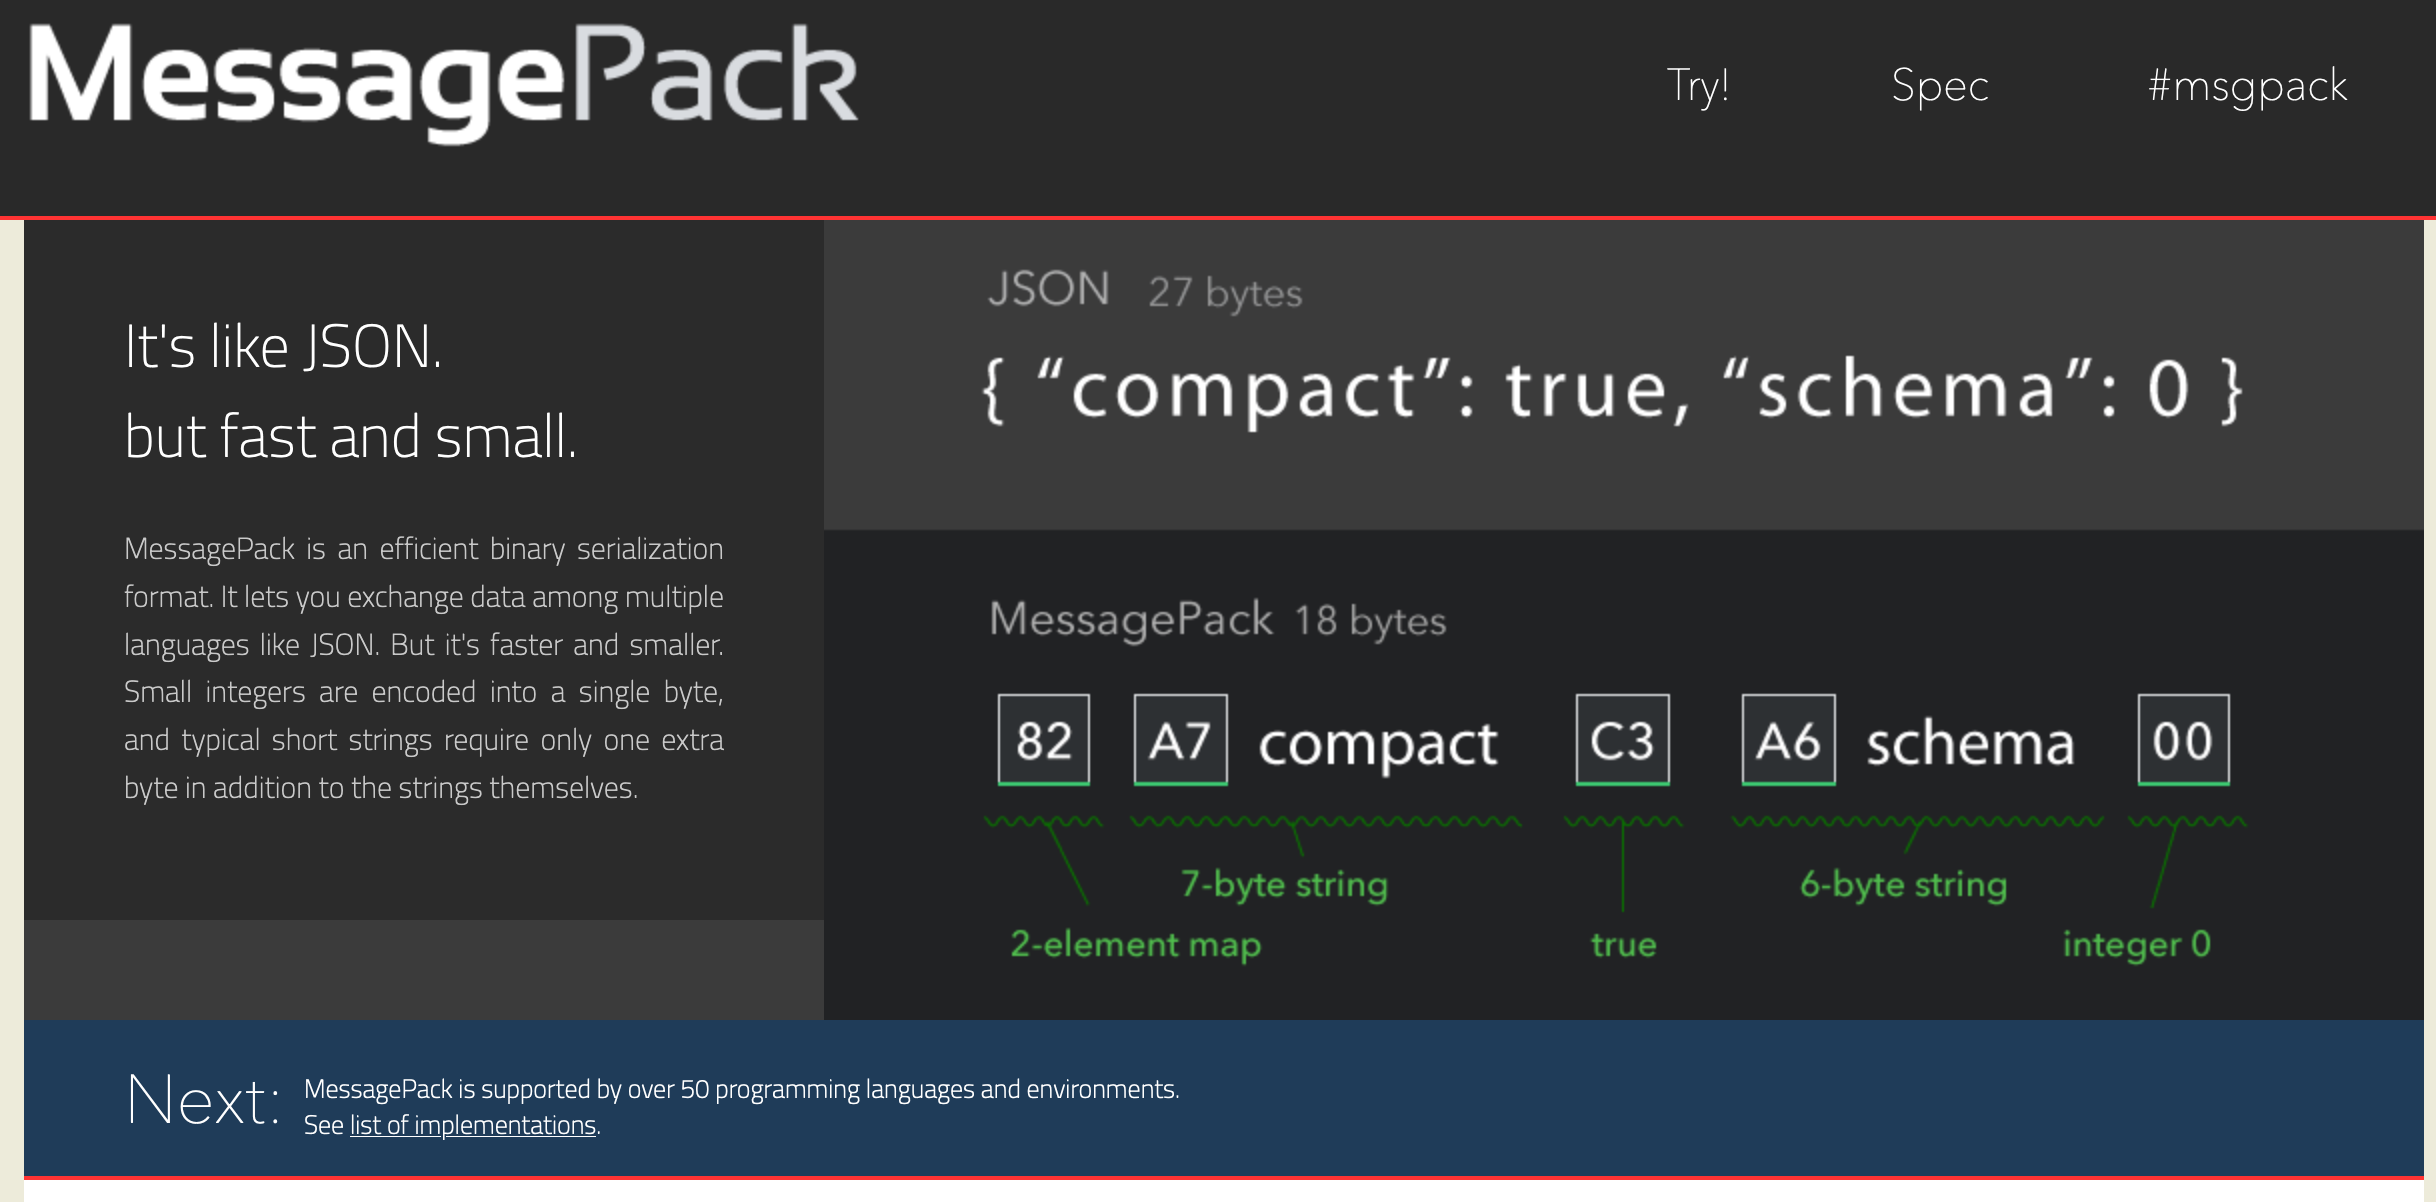Screen dimensions: 2436x1202
Task: Click the green "true" annotation
Action: click(x=1623, y=945)
